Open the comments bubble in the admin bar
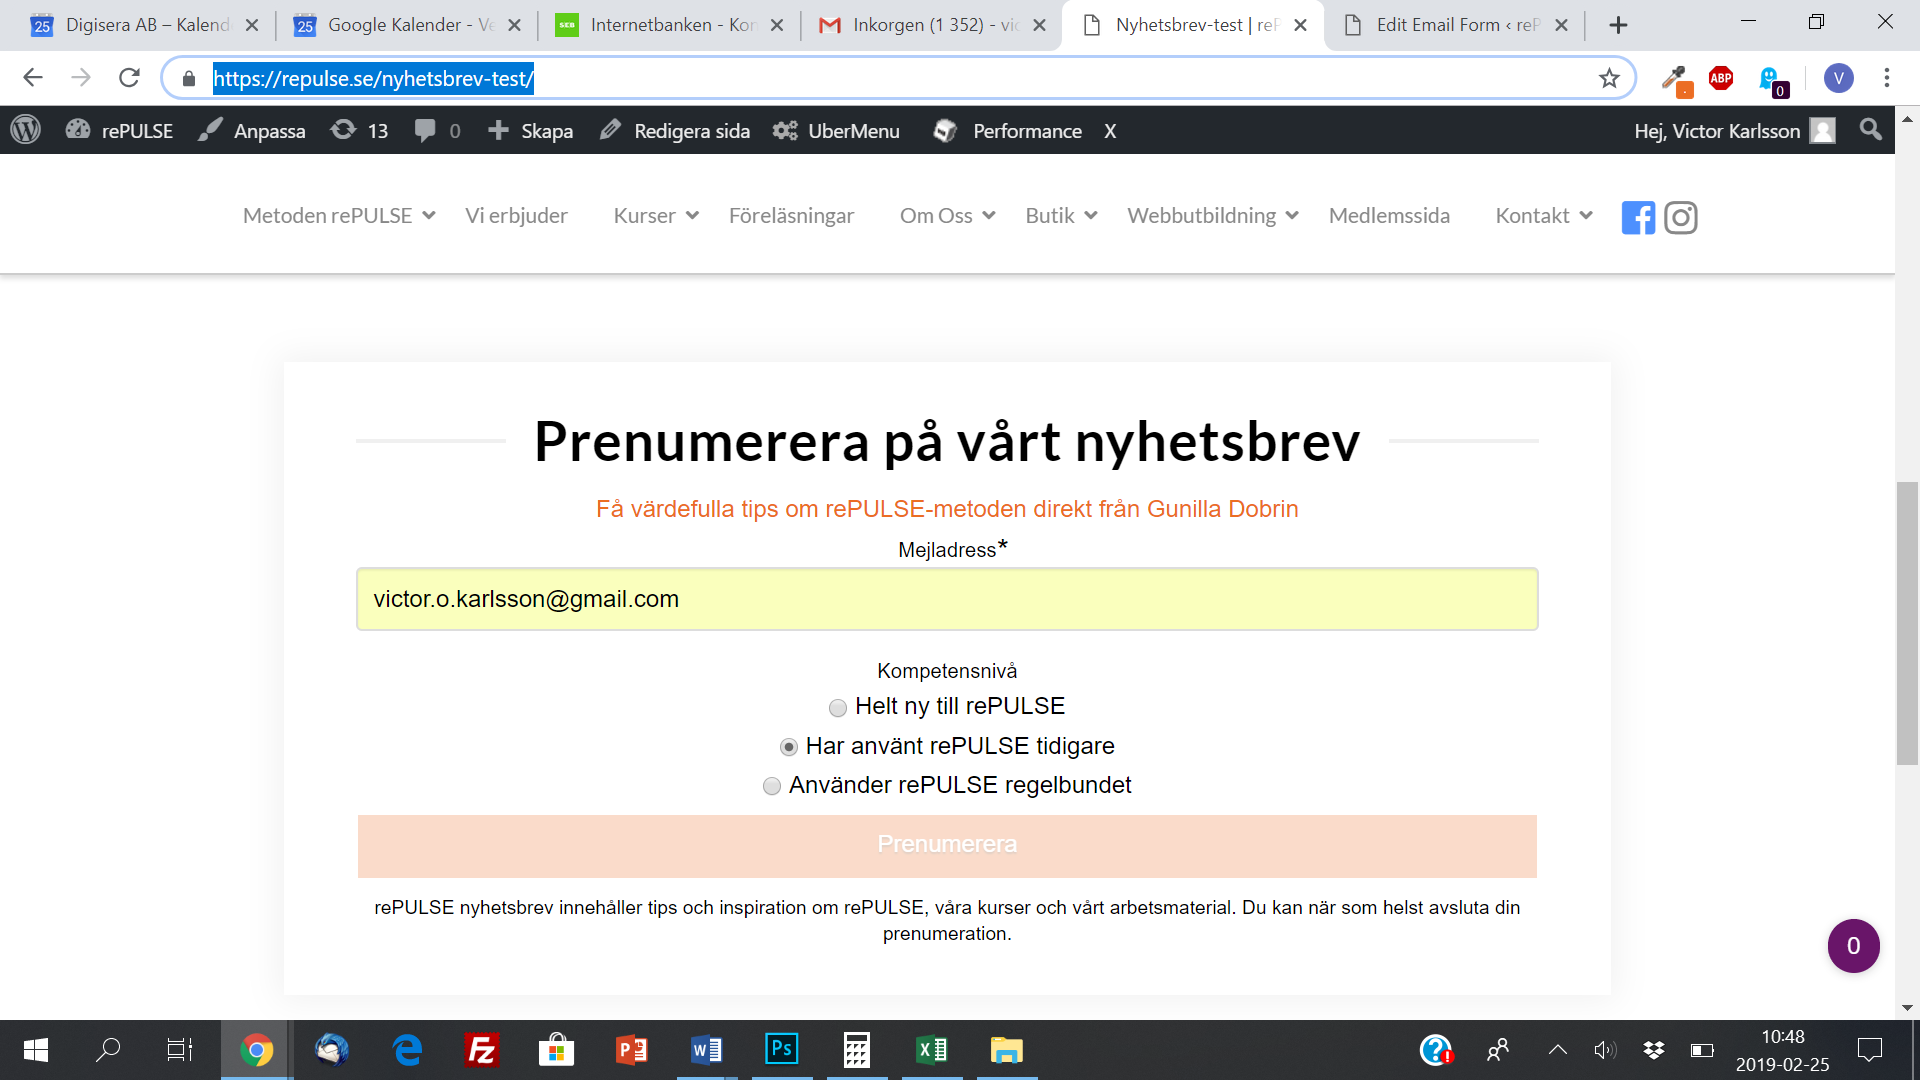1920x1080 pixels. coord(437,131)
